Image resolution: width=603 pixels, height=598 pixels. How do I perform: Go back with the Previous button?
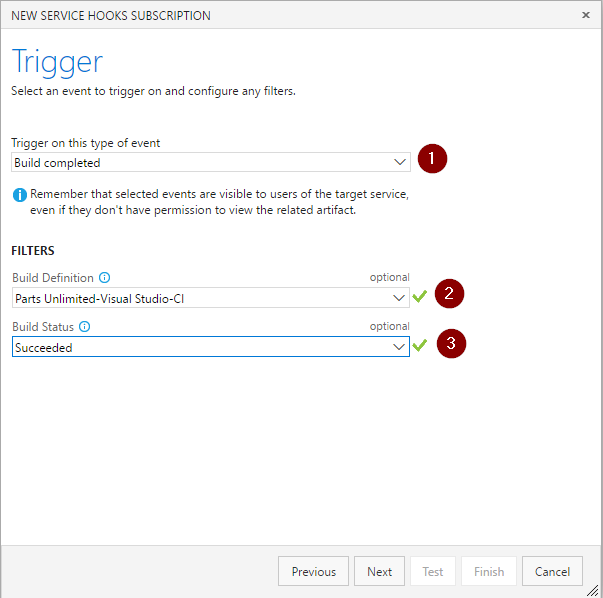coord(313,571)
